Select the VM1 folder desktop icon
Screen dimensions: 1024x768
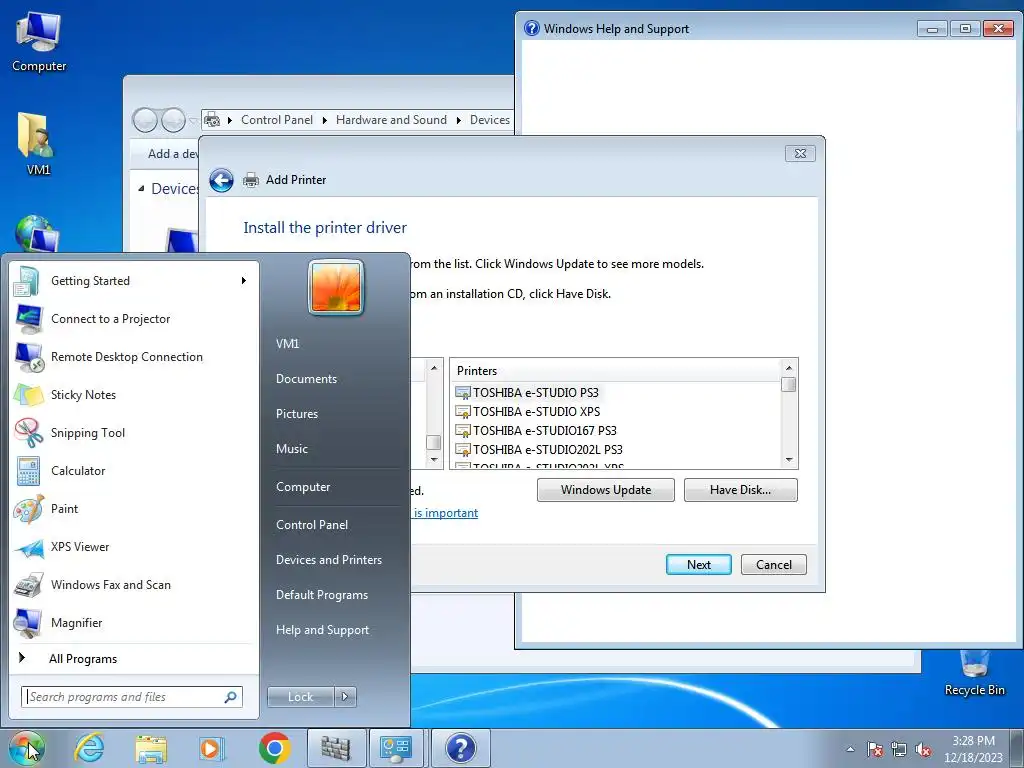(38, 144)
